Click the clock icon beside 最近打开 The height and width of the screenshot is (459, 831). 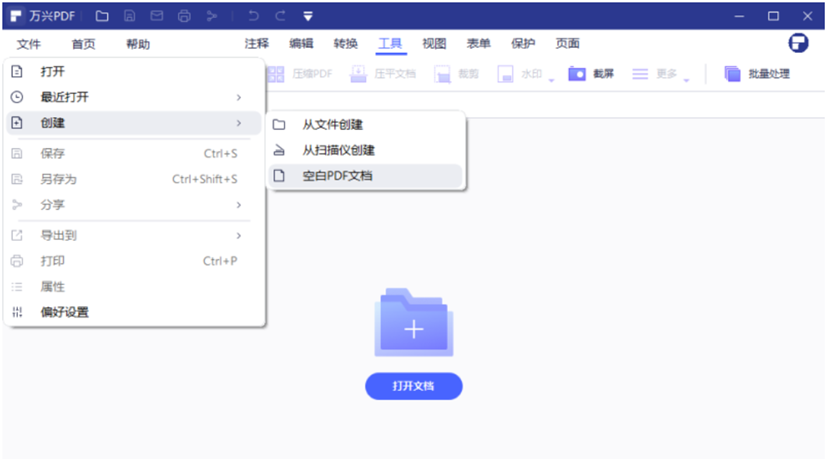[17, 97]
